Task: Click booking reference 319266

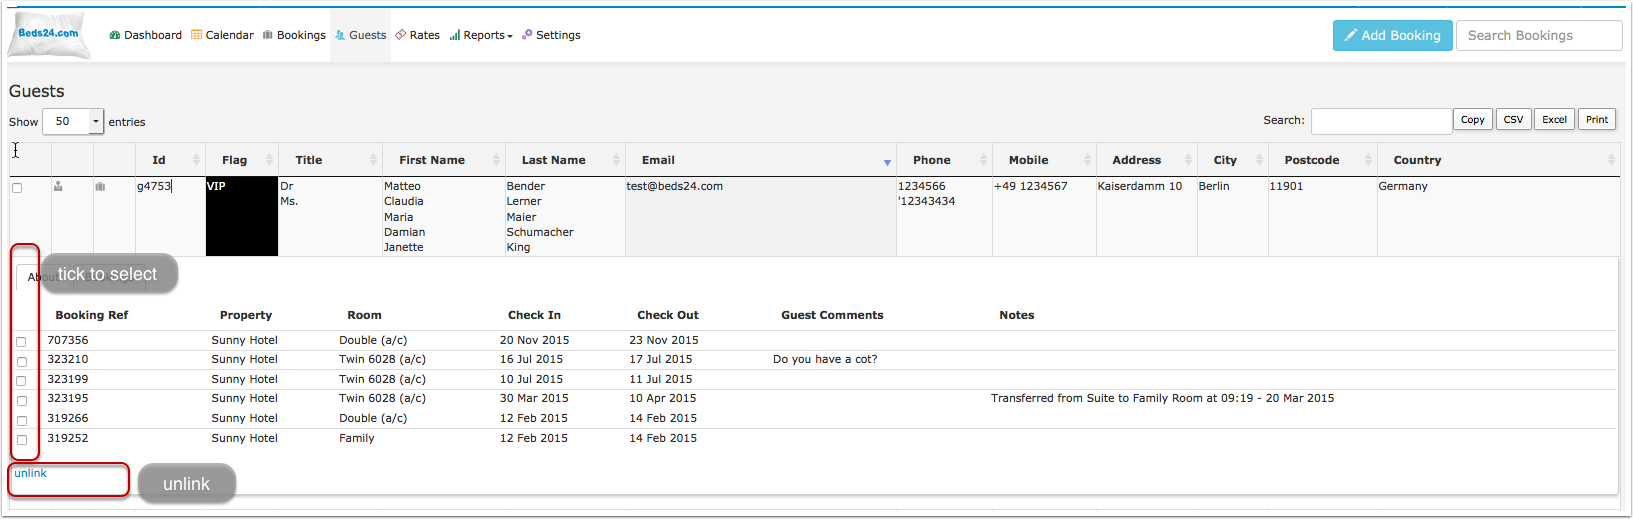Action: coord(68,418)
